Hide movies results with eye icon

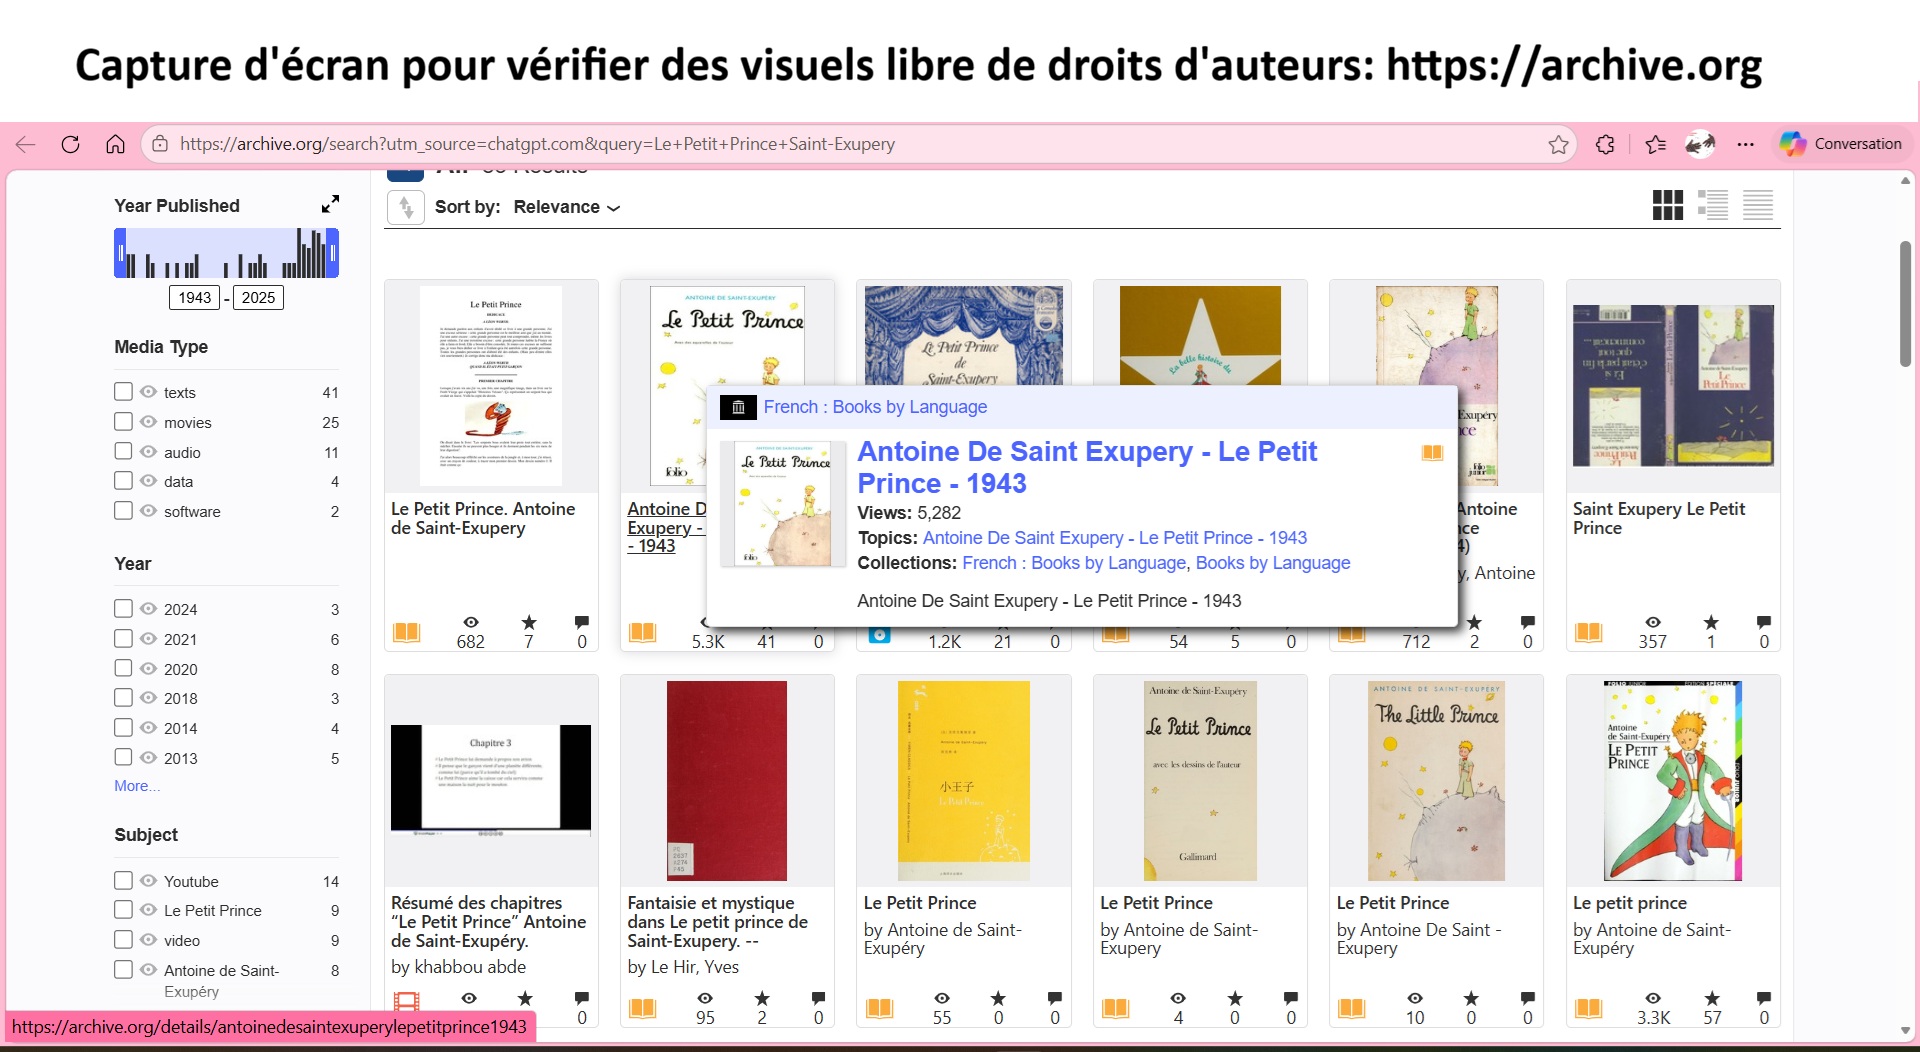coord(148,422)
